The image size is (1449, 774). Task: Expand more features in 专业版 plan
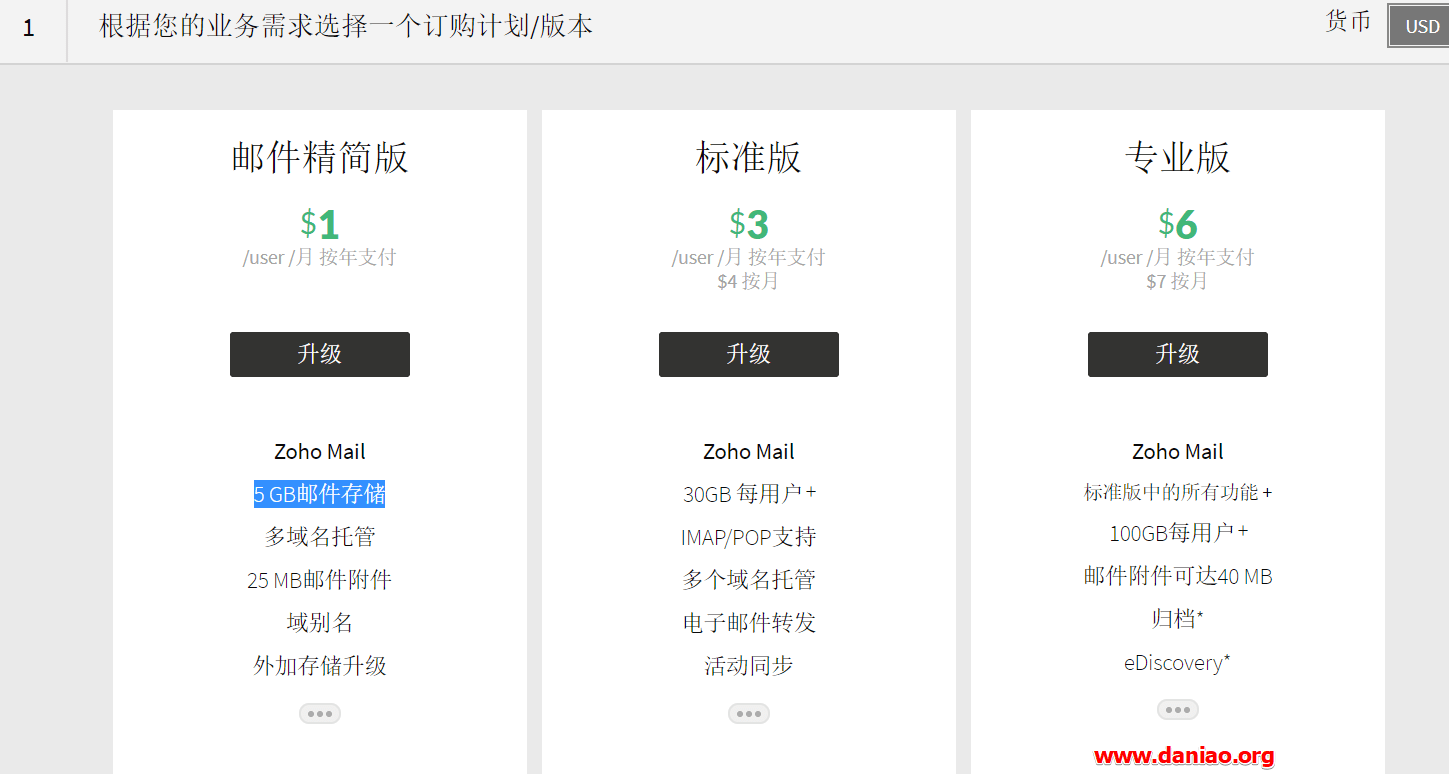[x=1178, y=709]
